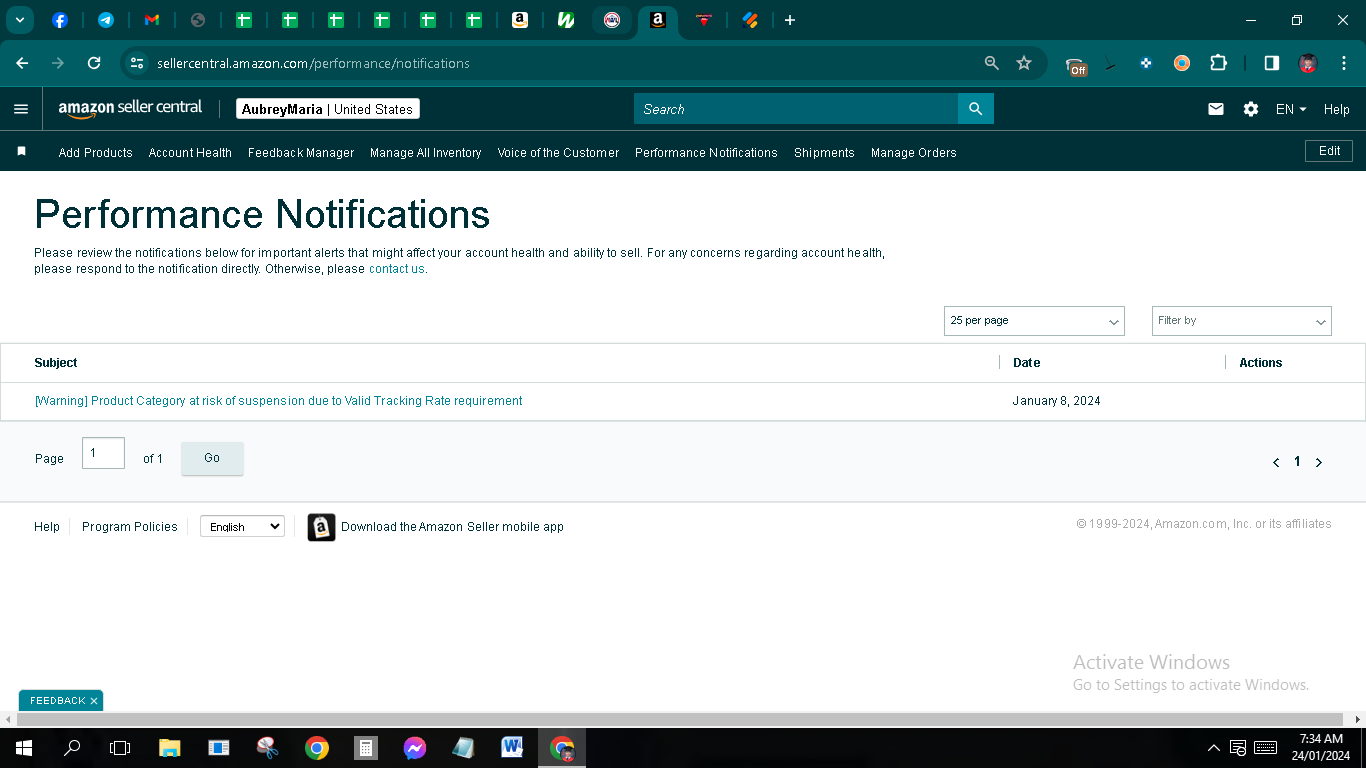Open the Seller Central mail messages icon
The image size is (1366, 768).
1216,109
